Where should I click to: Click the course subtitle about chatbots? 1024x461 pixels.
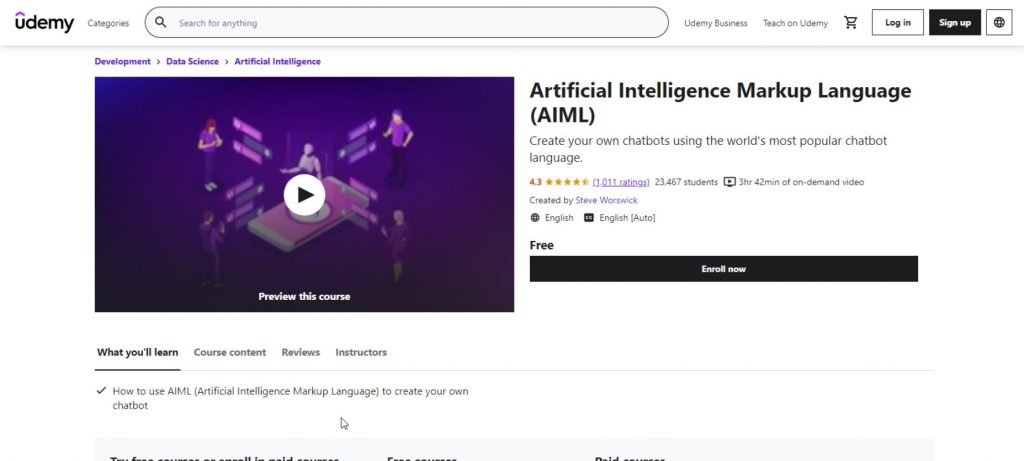708,149
